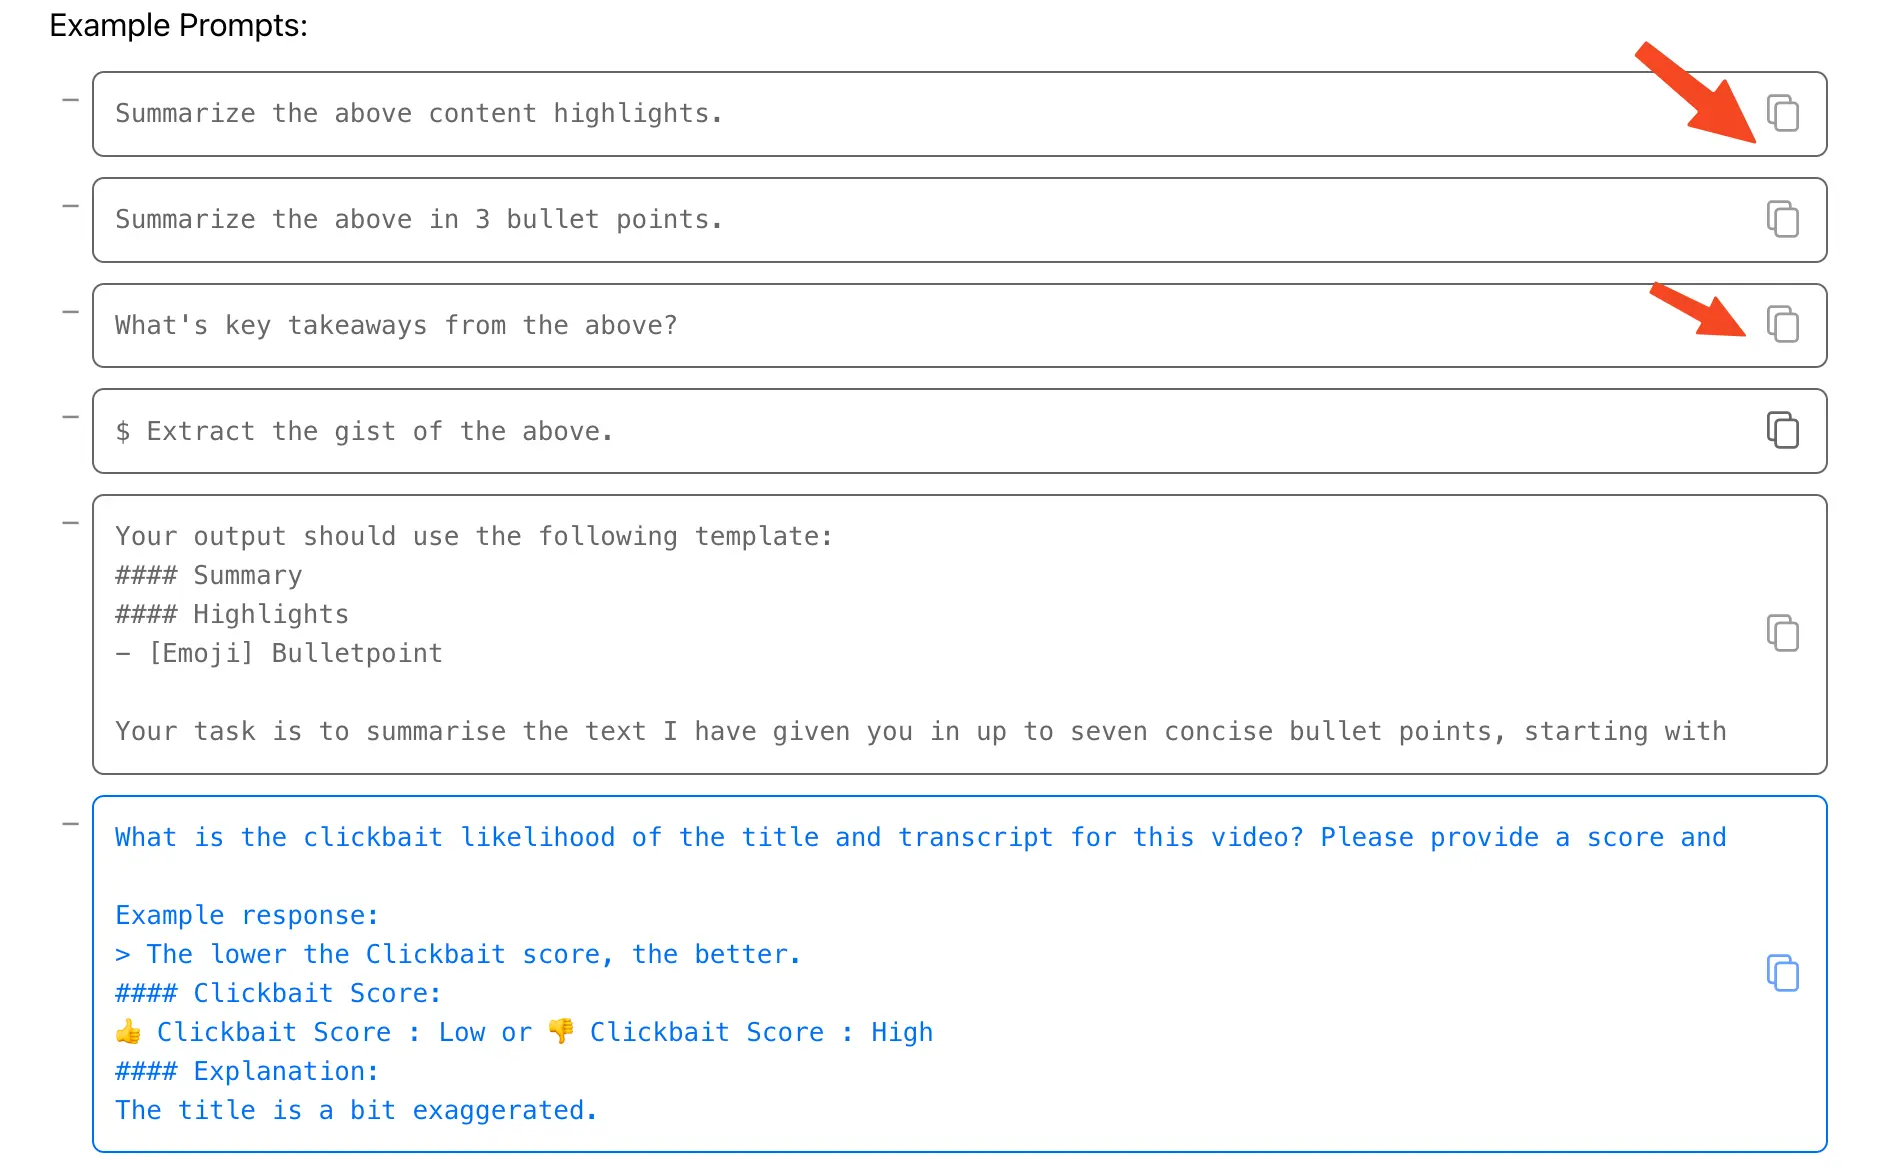
Task: Click the dash bullet beside the output template prompt
Action: (x=70, y=523)
